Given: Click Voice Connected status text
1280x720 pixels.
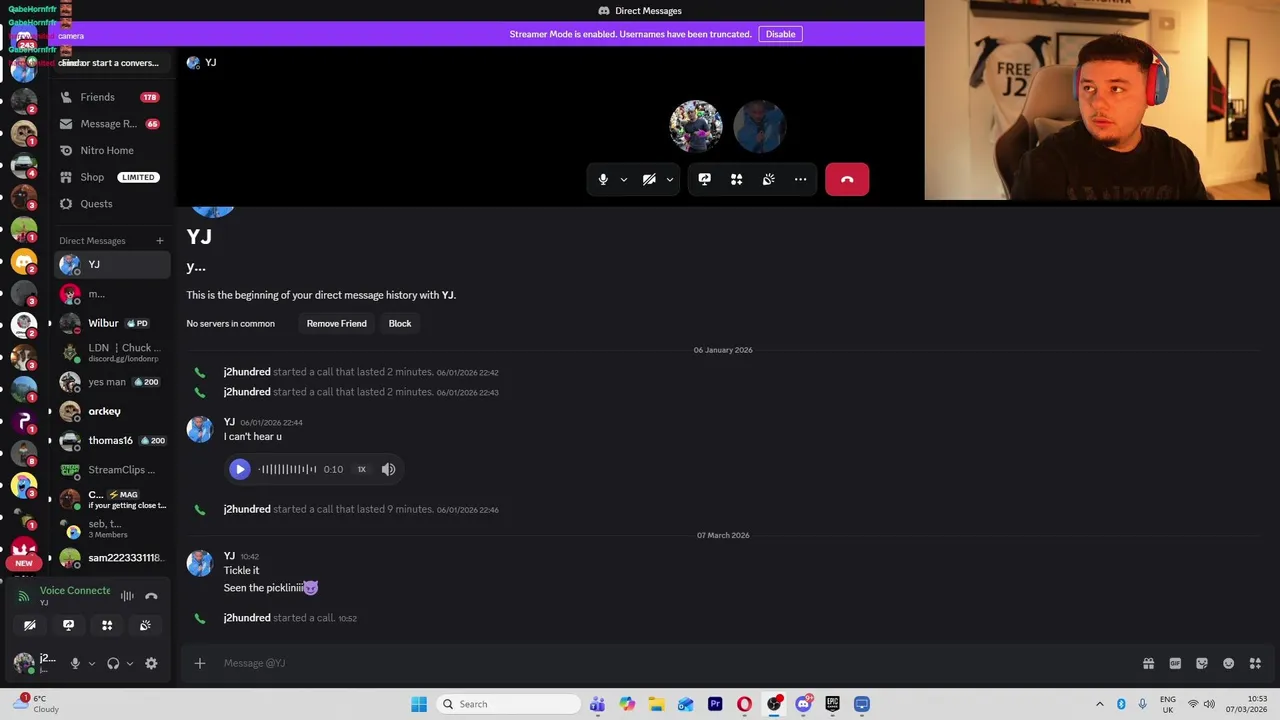Looking at the screenshot, I should 75,591.
